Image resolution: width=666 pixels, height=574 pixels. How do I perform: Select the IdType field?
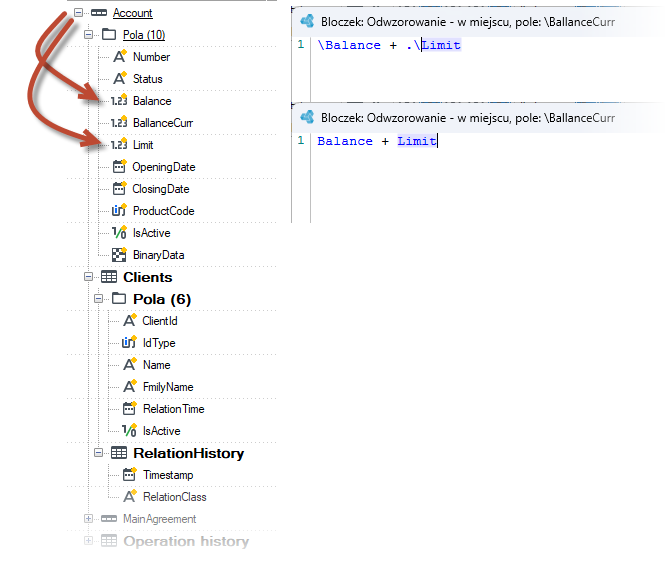[159, 343]
